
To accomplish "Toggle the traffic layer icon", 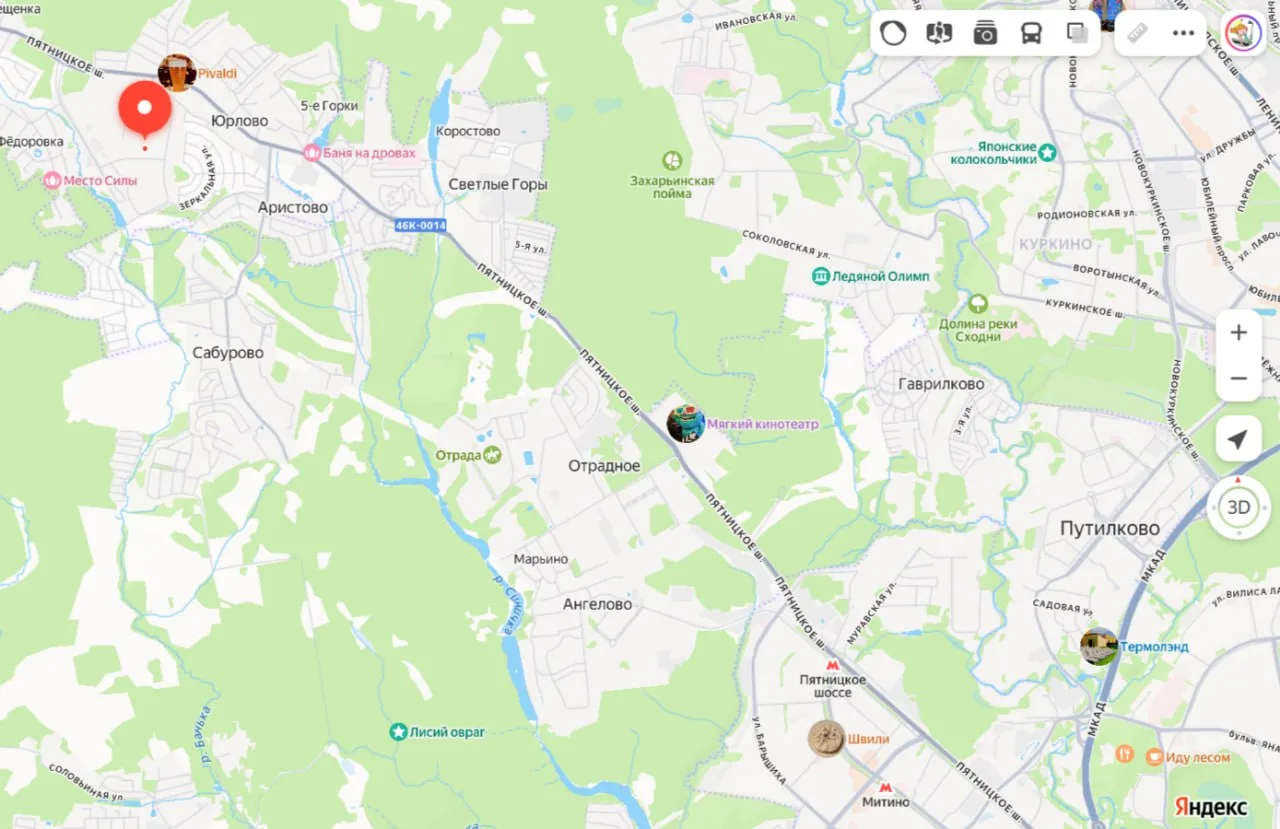I will [x=893, y=33].
